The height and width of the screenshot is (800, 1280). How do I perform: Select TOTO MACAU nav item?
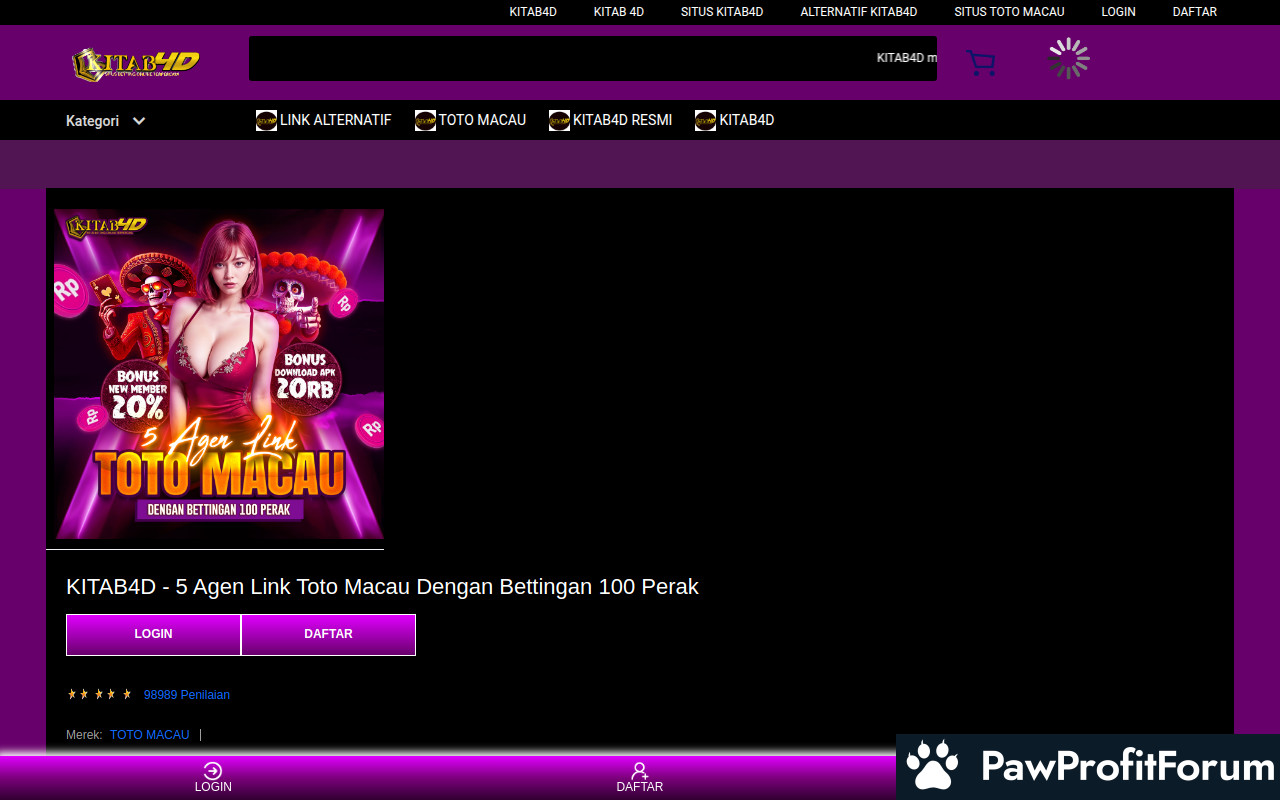[482, 120]
